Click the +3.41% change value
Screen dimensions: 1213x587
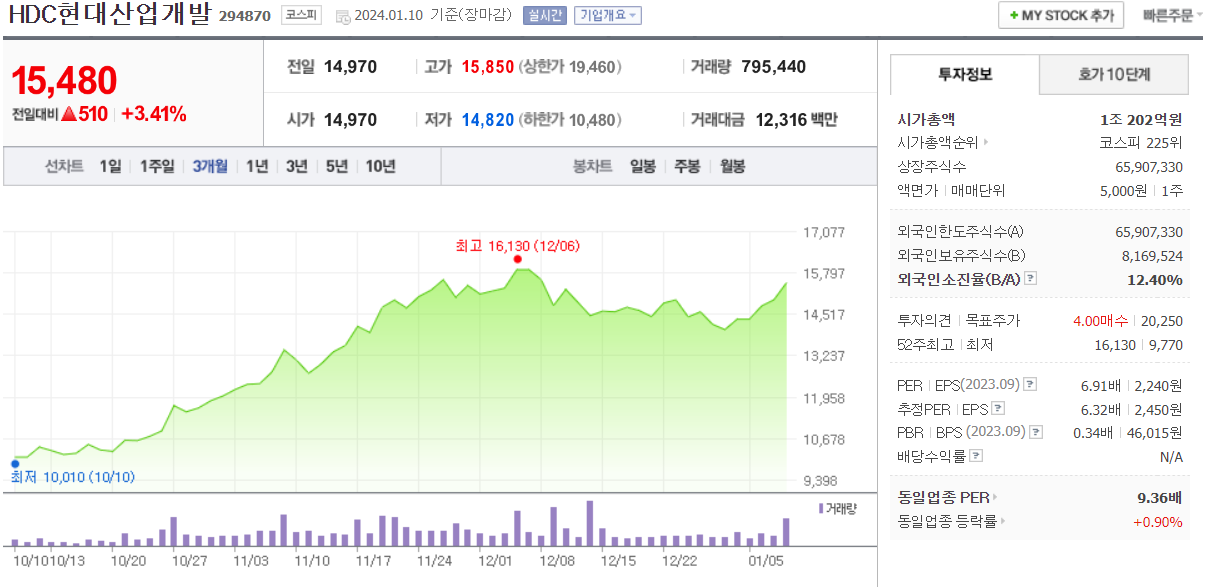153,114
